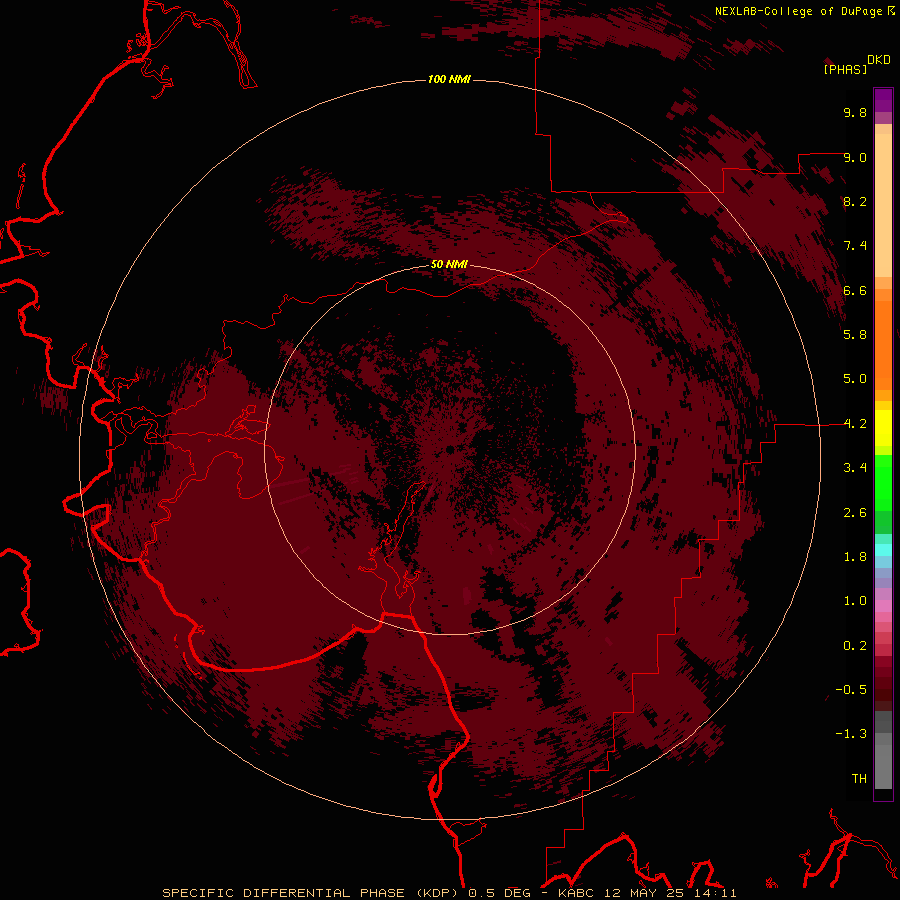Viewport: 900px width, 900px height.
Task: Click the cyan segment of the color bar
Action: pos(883,549)
